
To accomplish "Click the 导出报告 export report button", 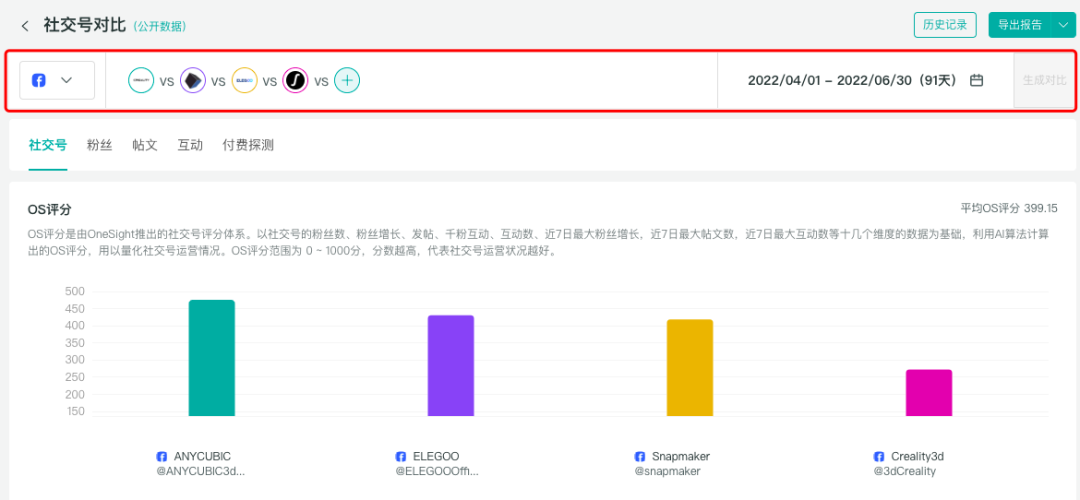I will [x=1019, y=25].
